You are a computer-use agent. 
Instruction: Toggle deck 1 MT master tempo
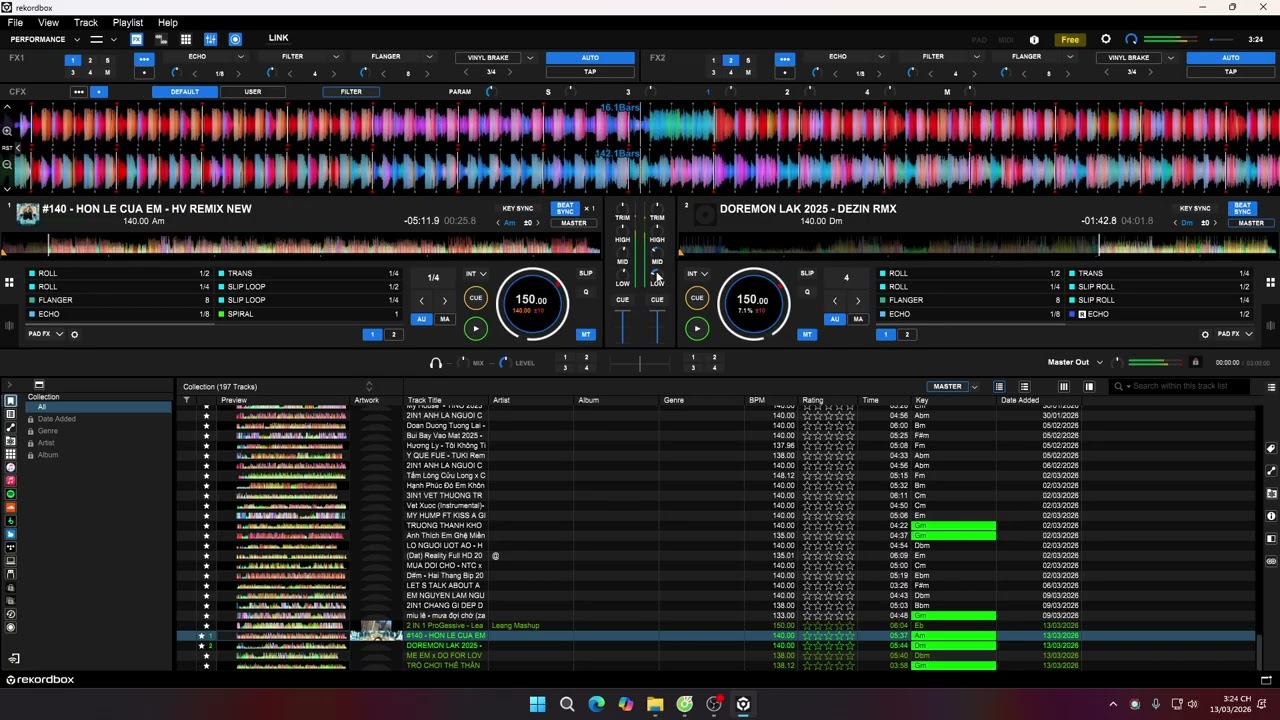pos(586,334)
